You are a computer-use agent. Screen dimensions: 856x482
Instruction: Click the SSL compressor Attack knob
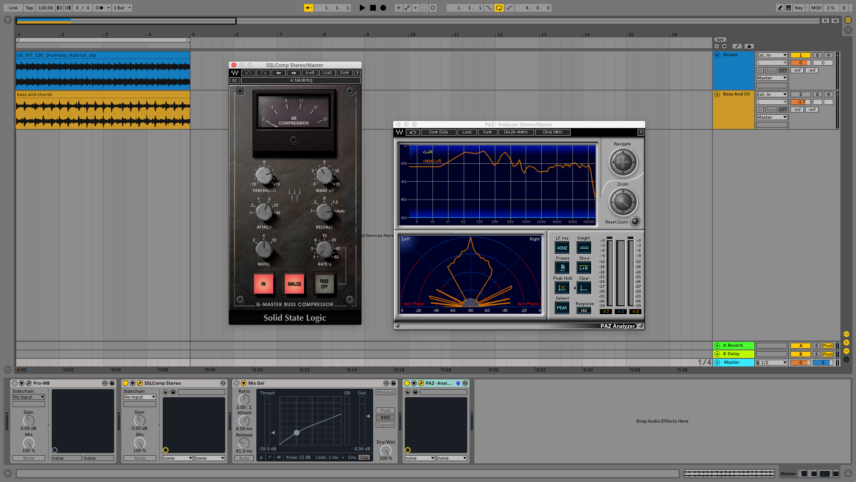tap(264, 212)
